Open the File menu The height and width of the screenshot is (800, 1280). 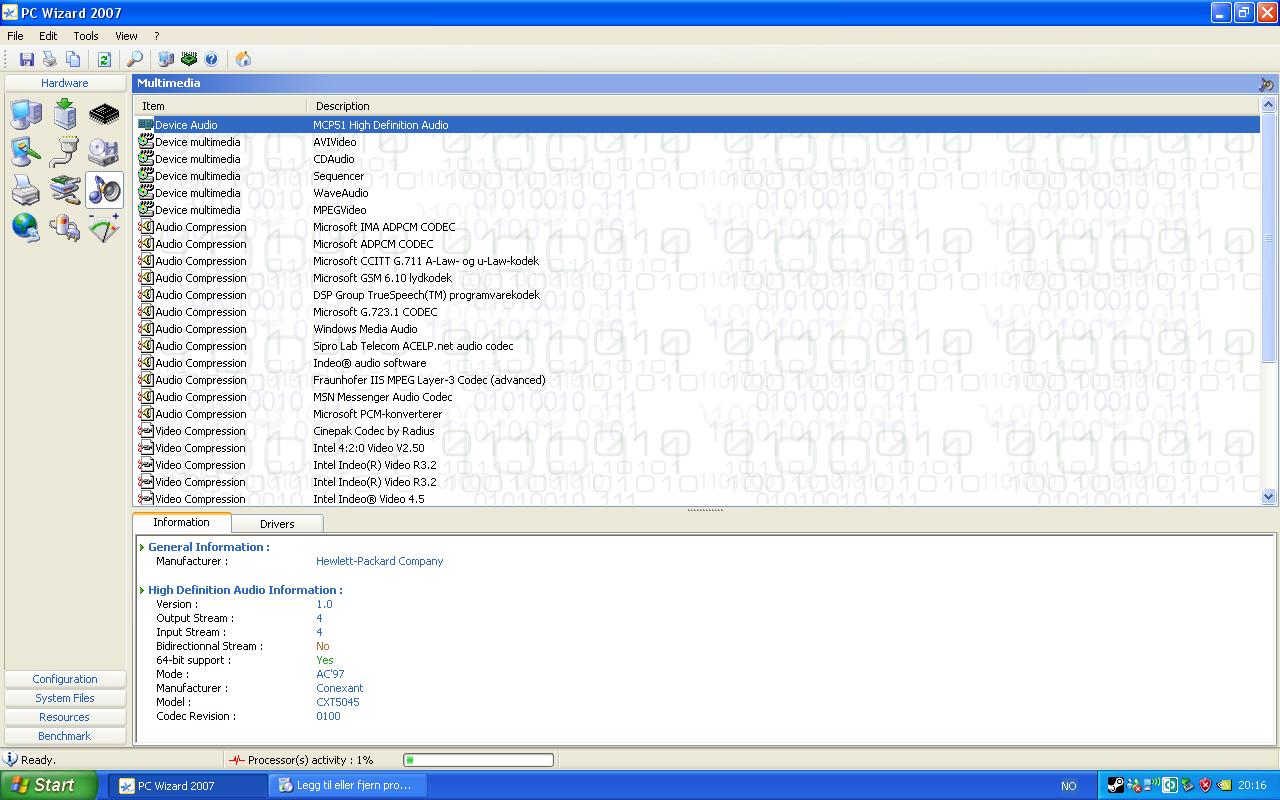[15, 36]
